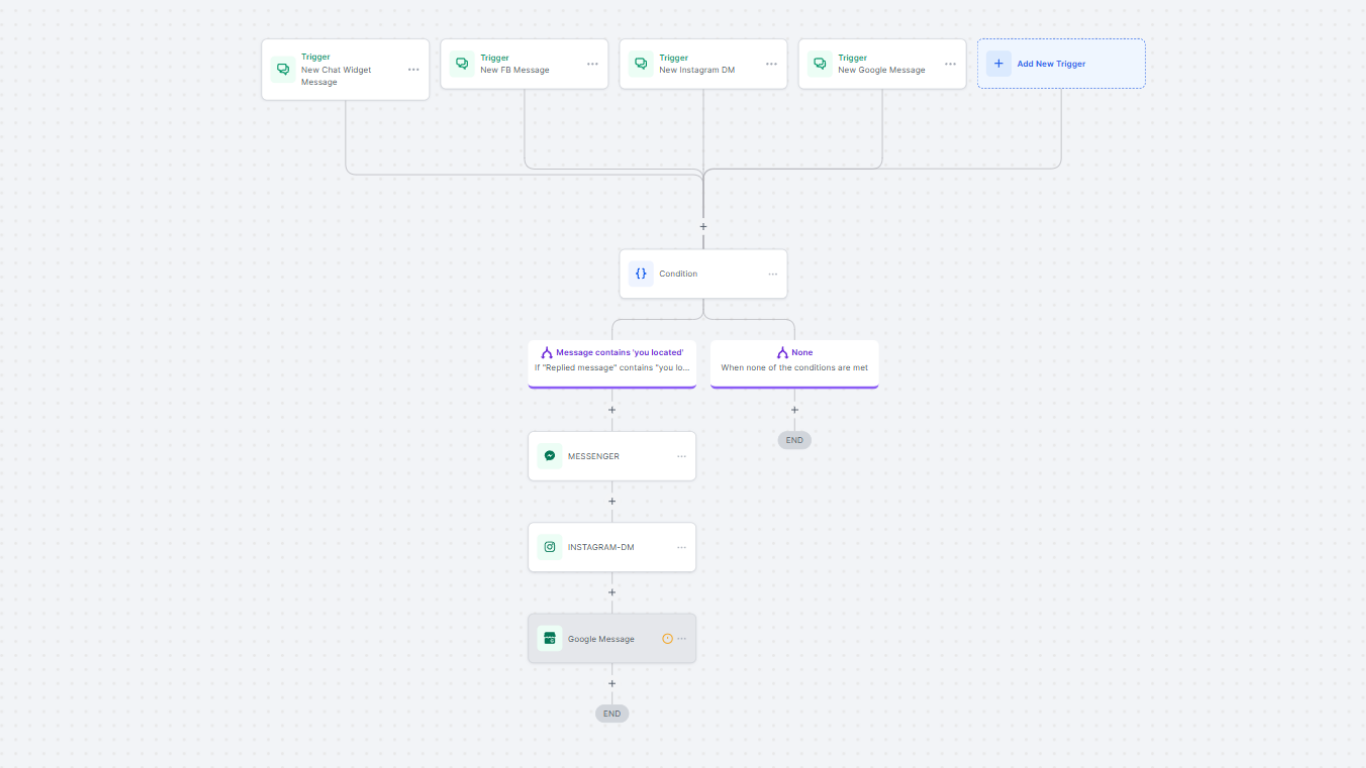Viewport: 1366px width, 768px height.
Task: Select the New Chat Widget Message trigger icon
Action: pos(281,69)
